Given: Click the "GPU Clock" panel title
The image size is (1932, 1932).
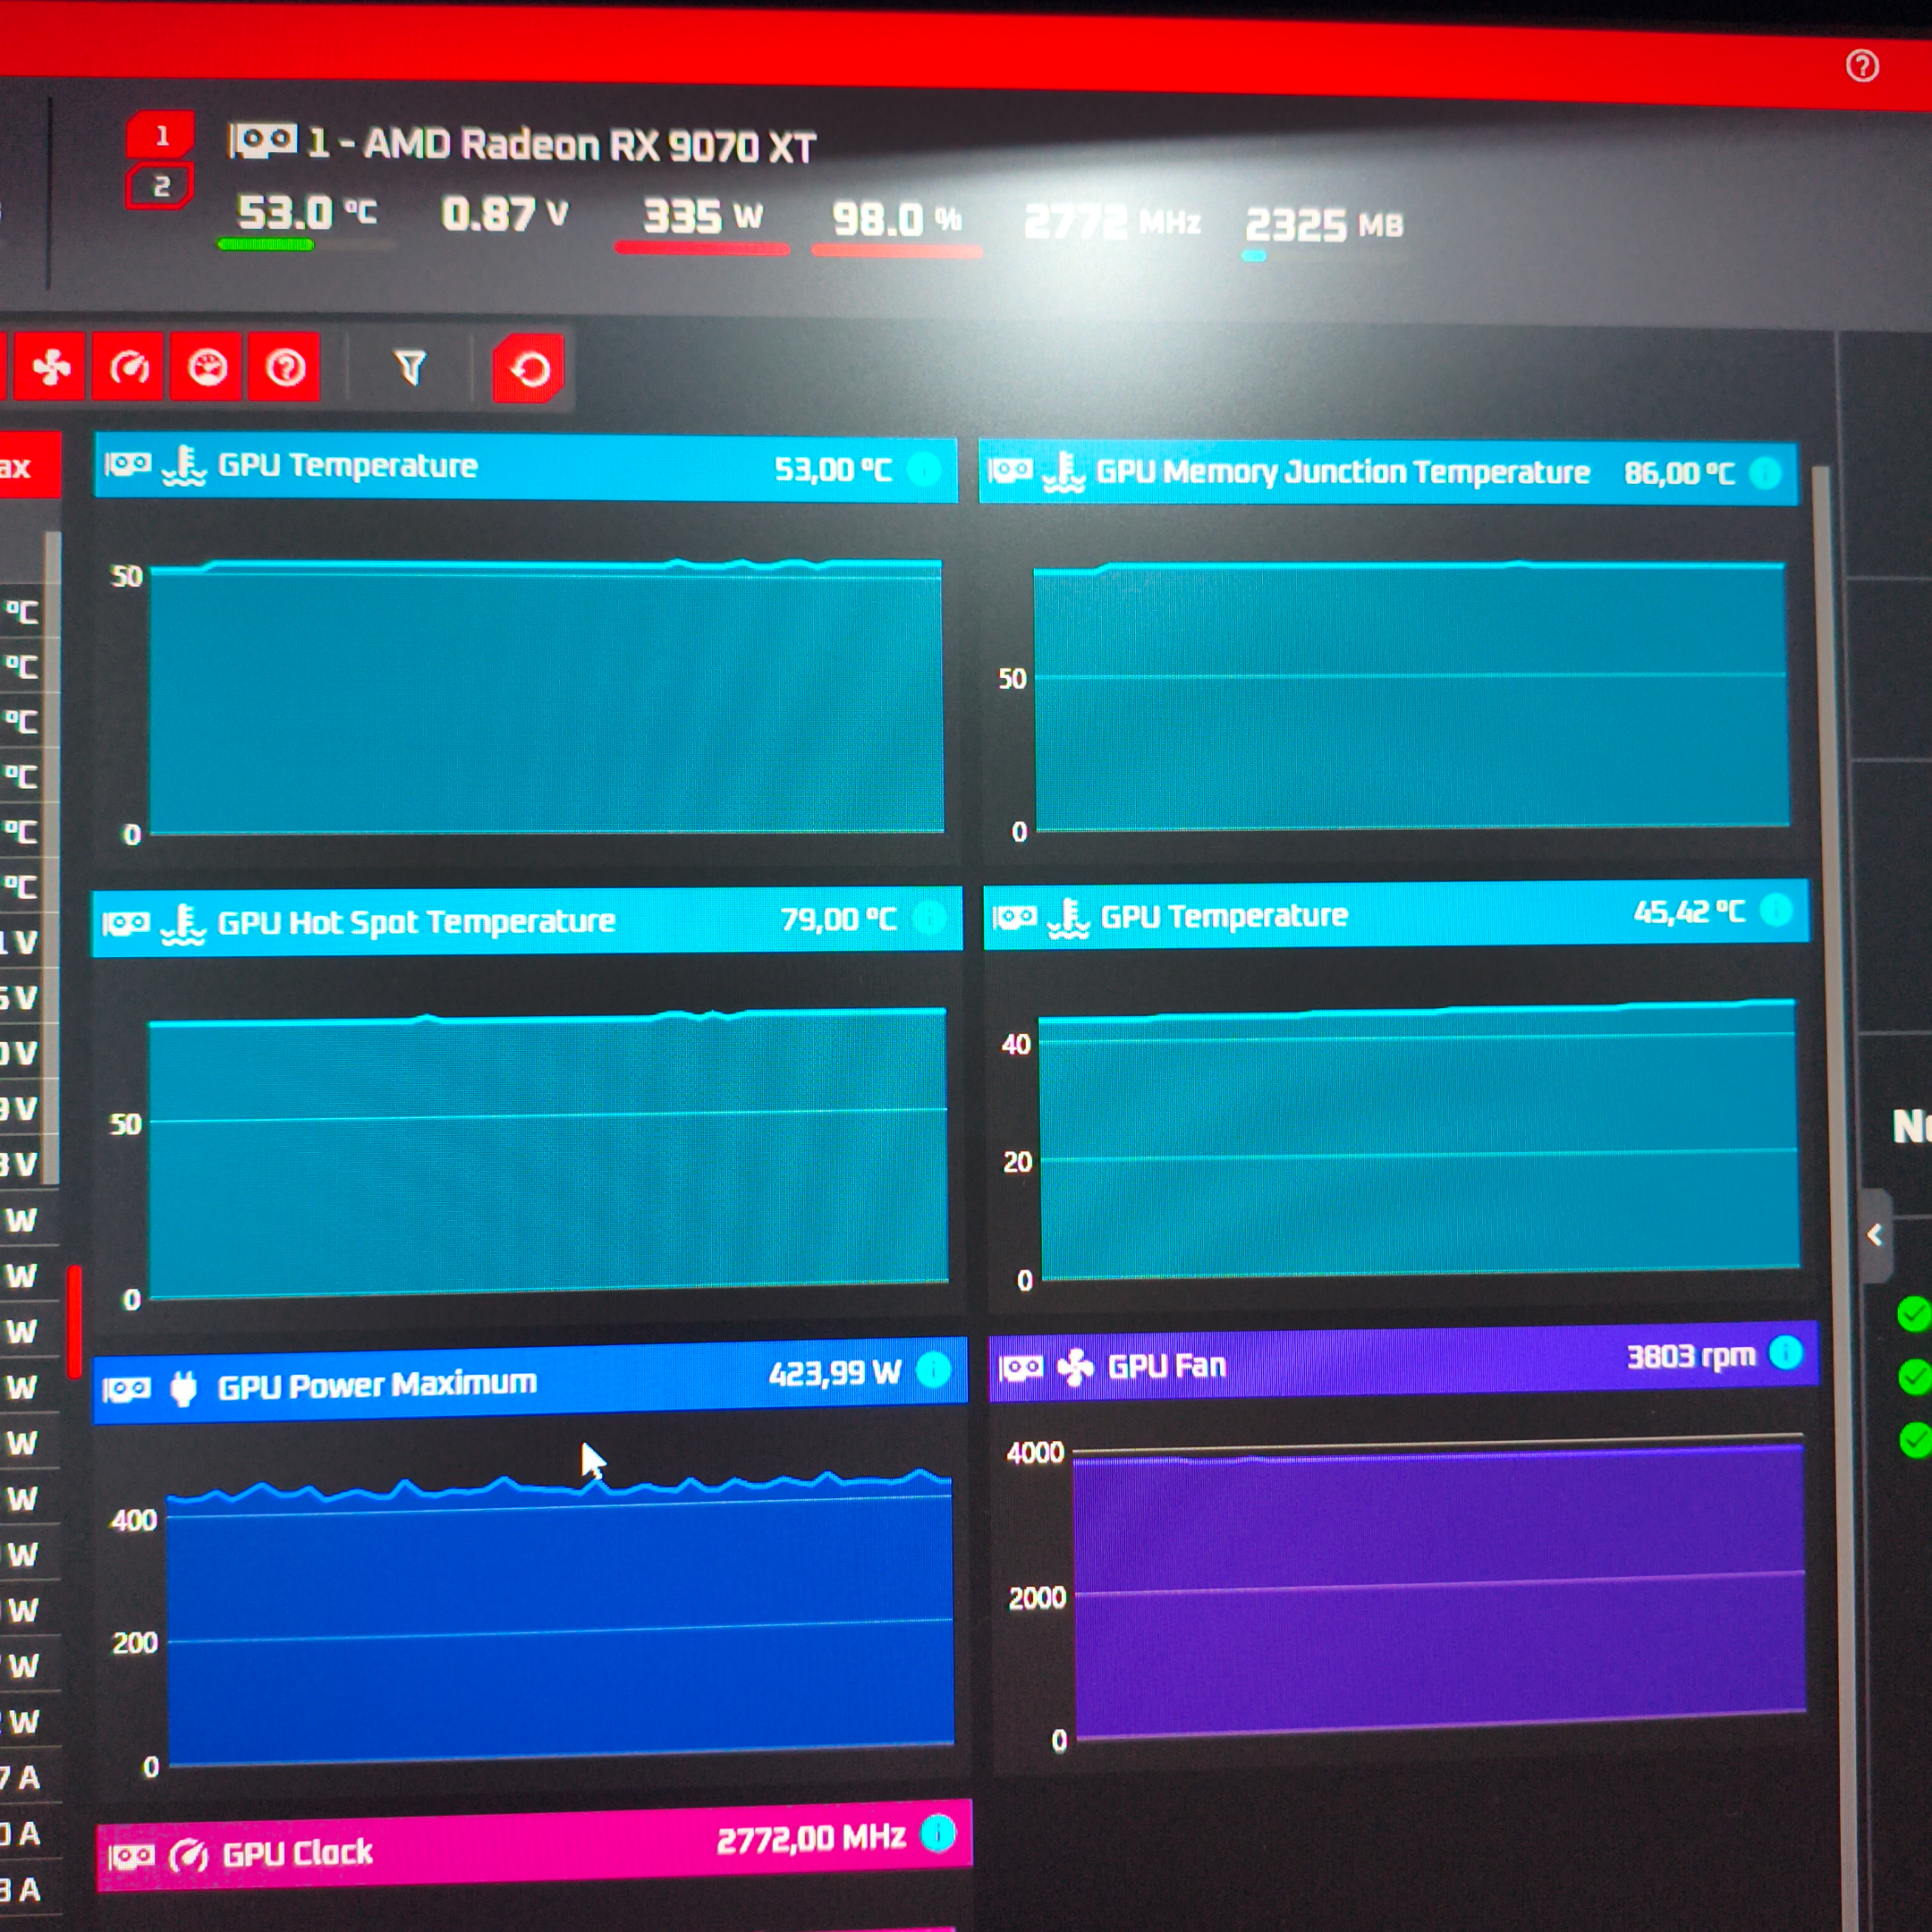Looking at the screenshot, I should [x=297, y=1854].
